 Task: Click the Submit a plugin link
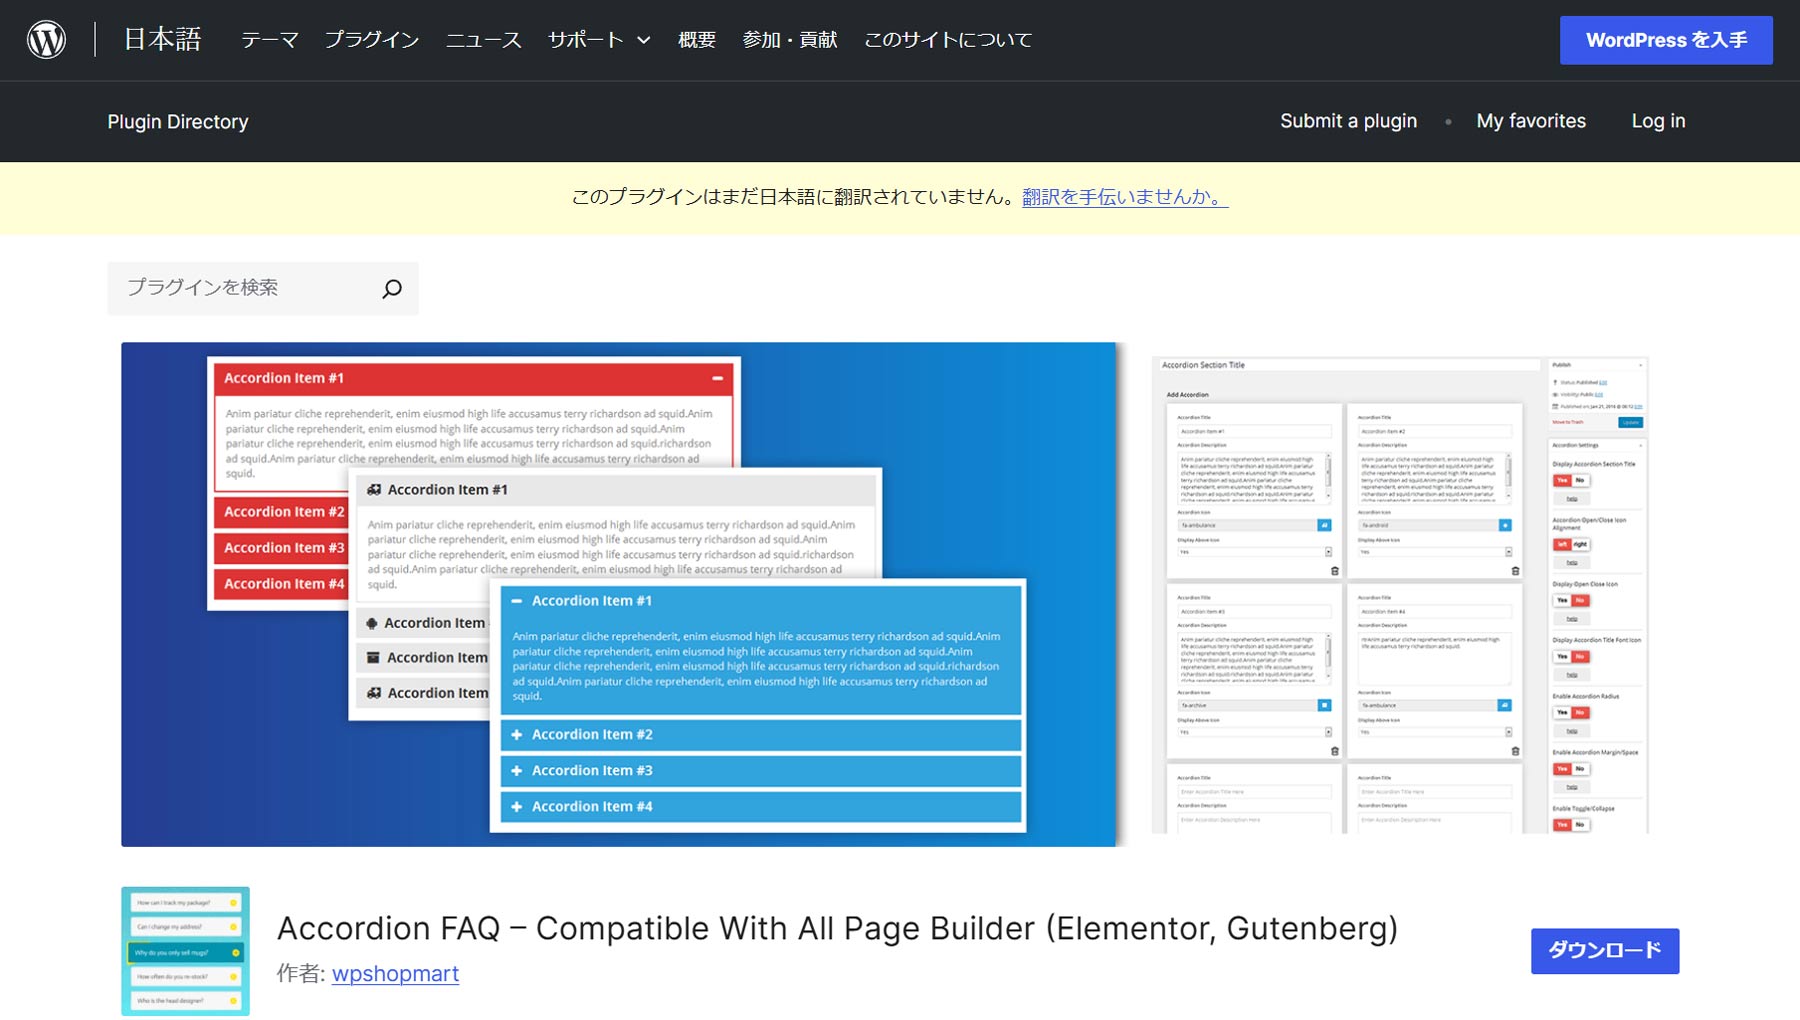[x=1348, y=121]
